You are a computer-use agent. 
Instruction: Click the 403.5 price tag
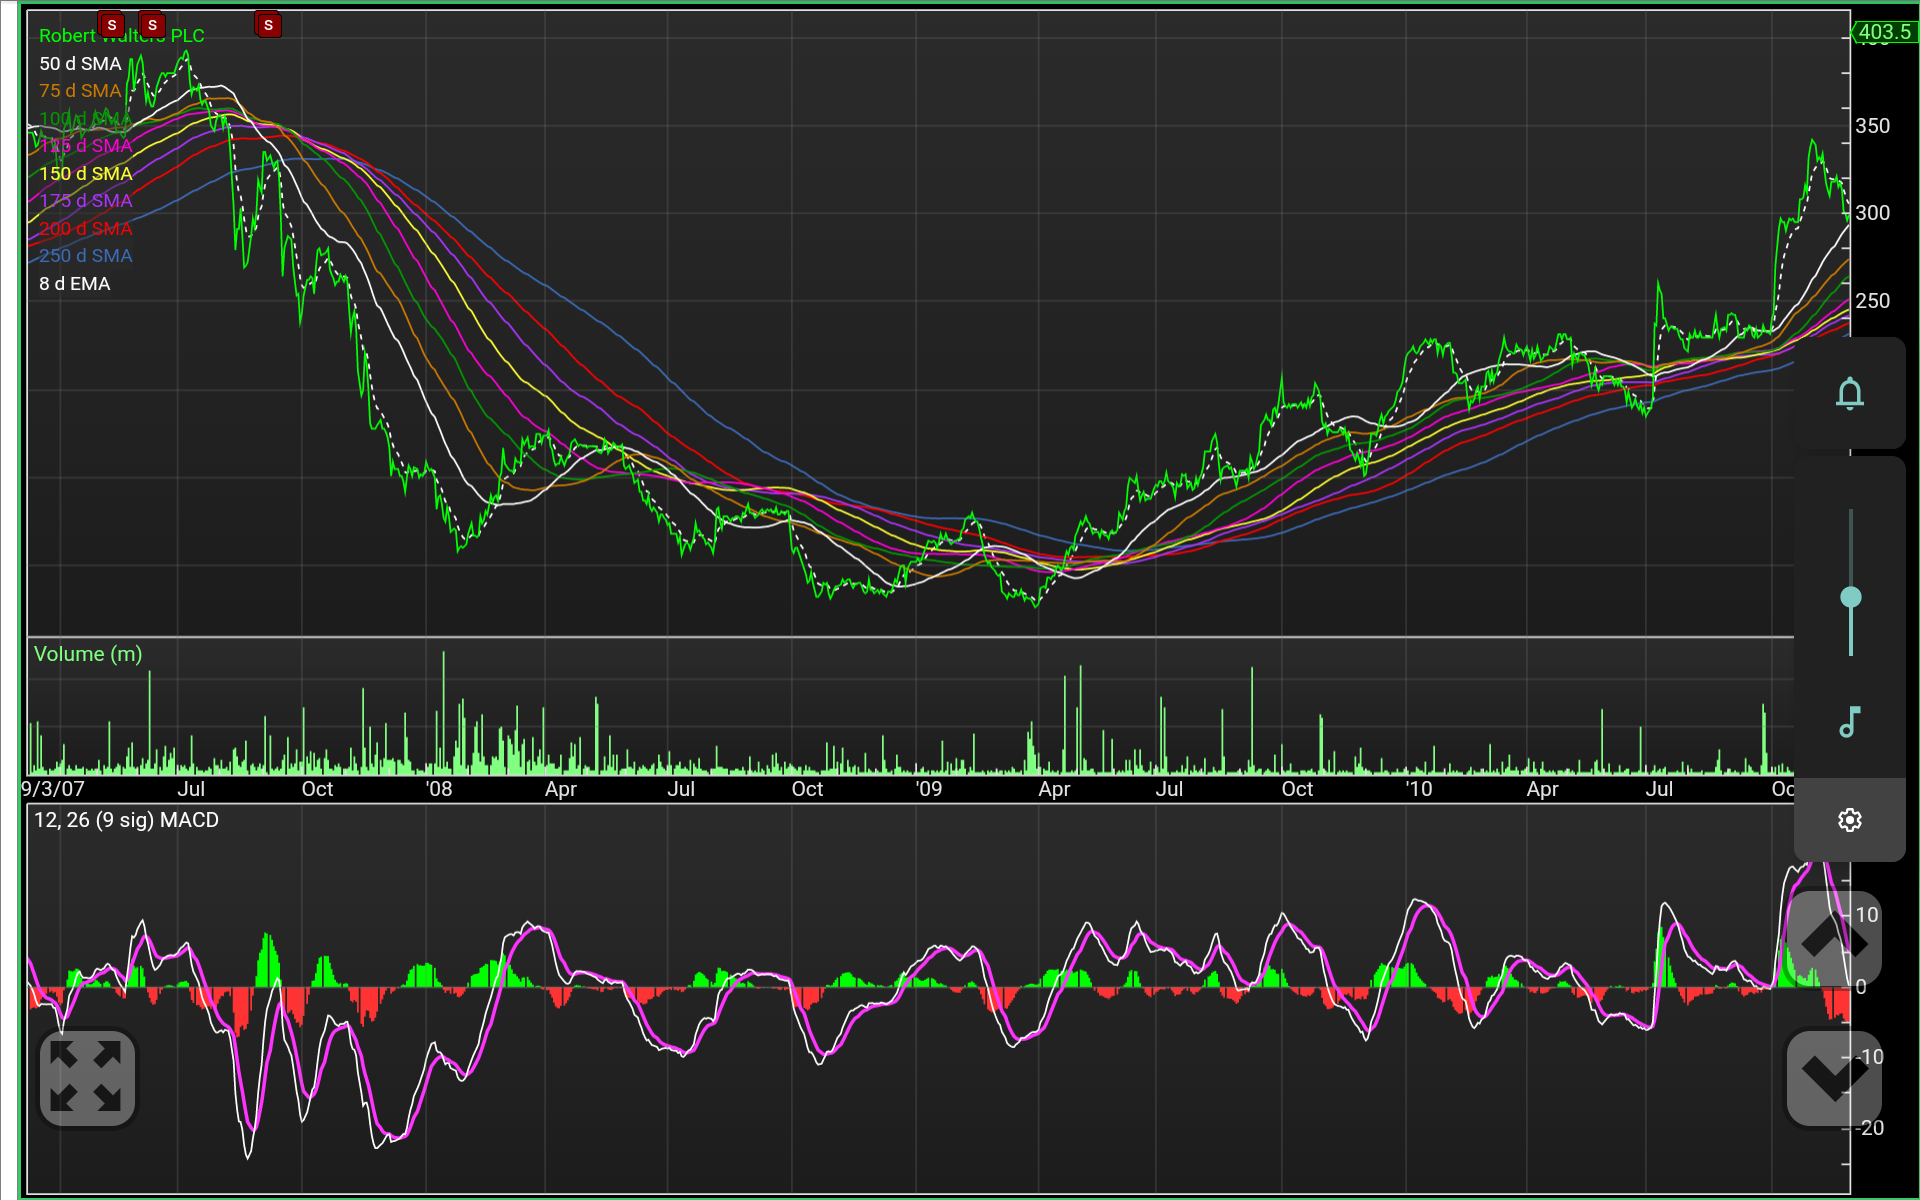(x=1884, y=32)
